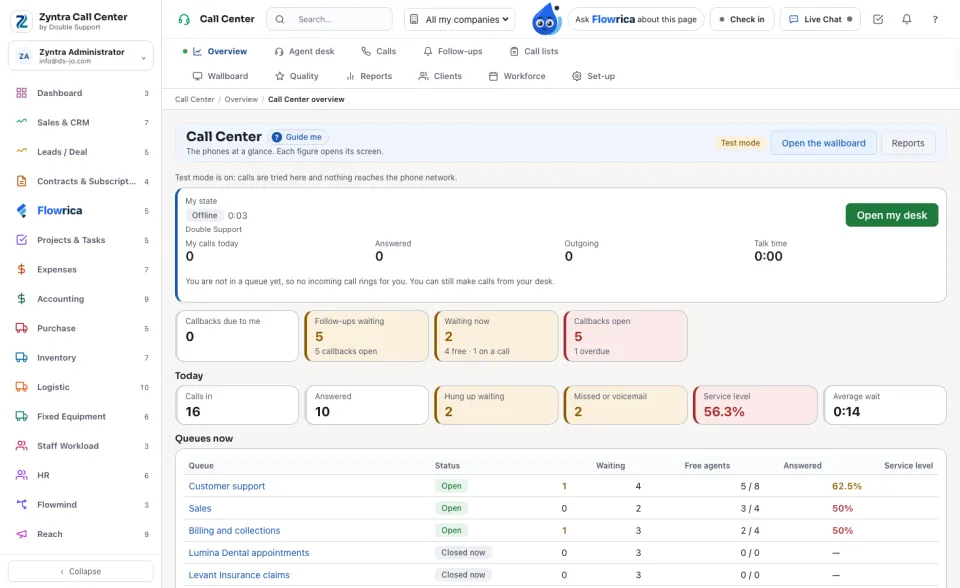Click the Reports button in the banner
The image size is (960, 588).
point(908,143)
